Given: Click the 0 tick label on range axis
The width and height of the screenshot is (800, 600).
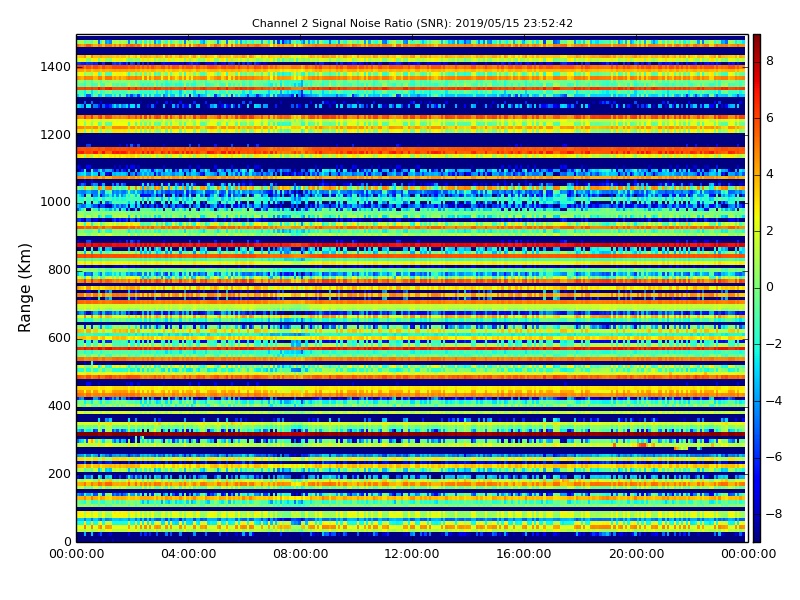Looking at the screenshot, I should coord(67,541).
